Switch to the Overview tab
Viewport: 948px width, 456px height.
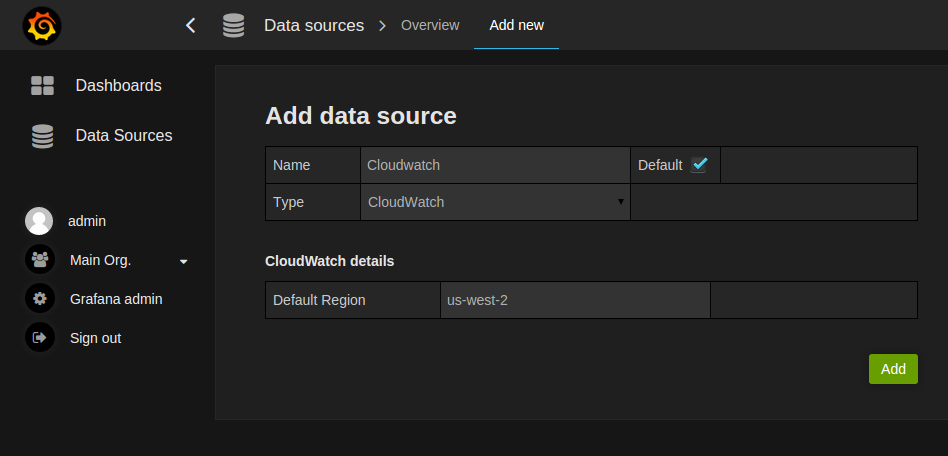[430, 25]
